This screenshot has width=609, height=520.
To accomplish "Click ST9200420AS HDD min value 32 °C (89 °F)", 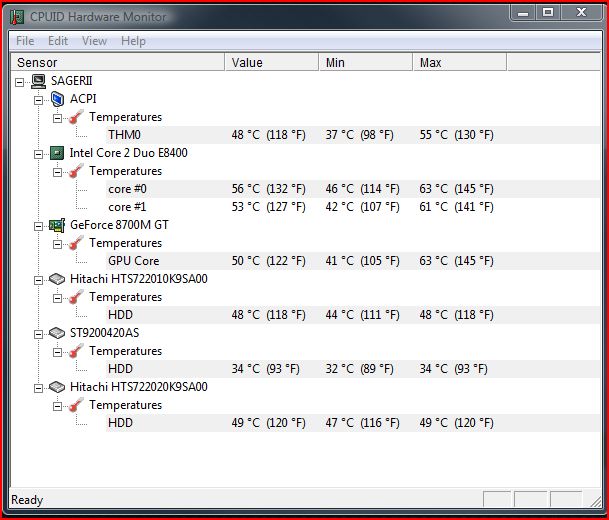I will 359,369.
